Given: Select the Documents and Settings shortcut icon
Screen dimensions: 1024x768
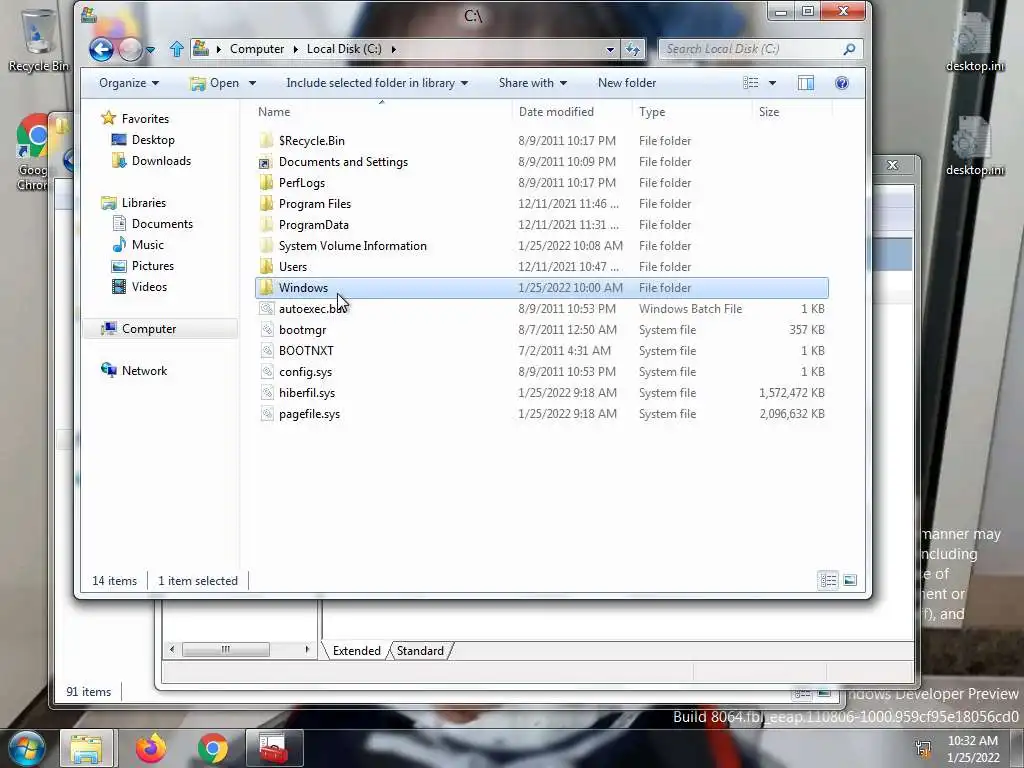Looking at the screenshot, I should pyautogui.click(x=266, y=162).
